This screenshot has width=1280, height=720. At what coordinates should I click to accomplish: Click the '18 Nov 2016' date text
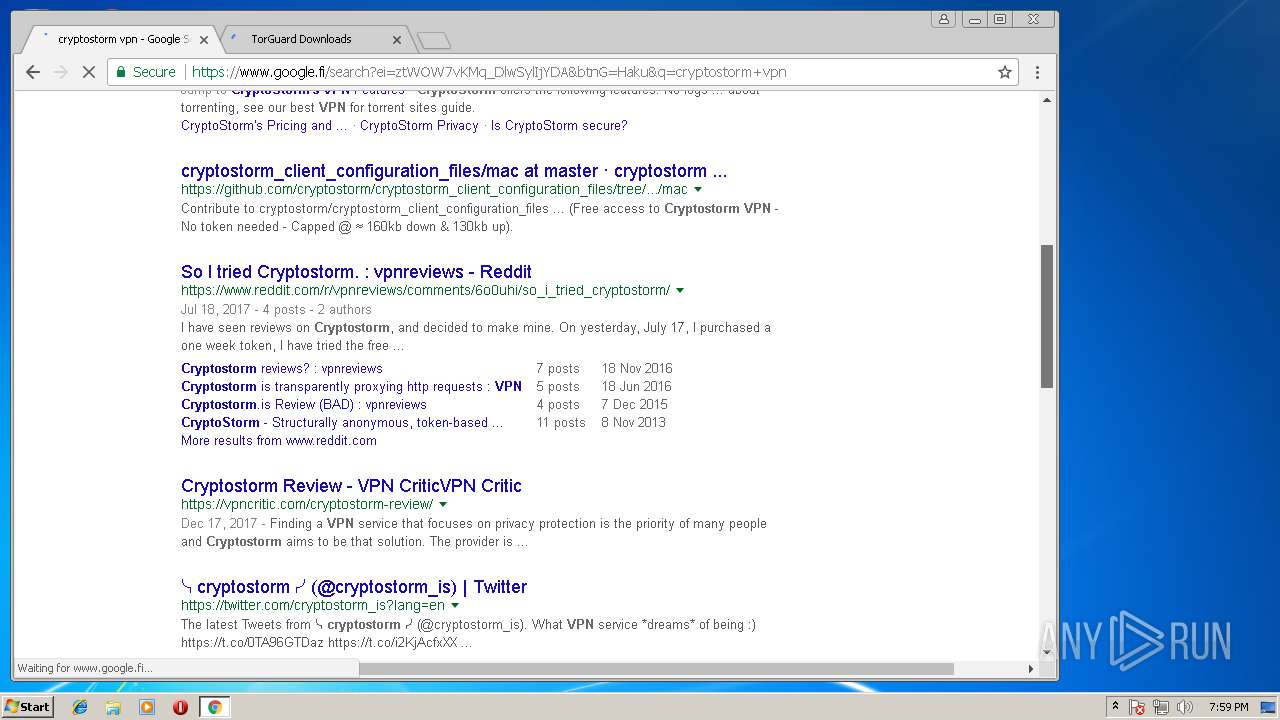tap(637, 369)
